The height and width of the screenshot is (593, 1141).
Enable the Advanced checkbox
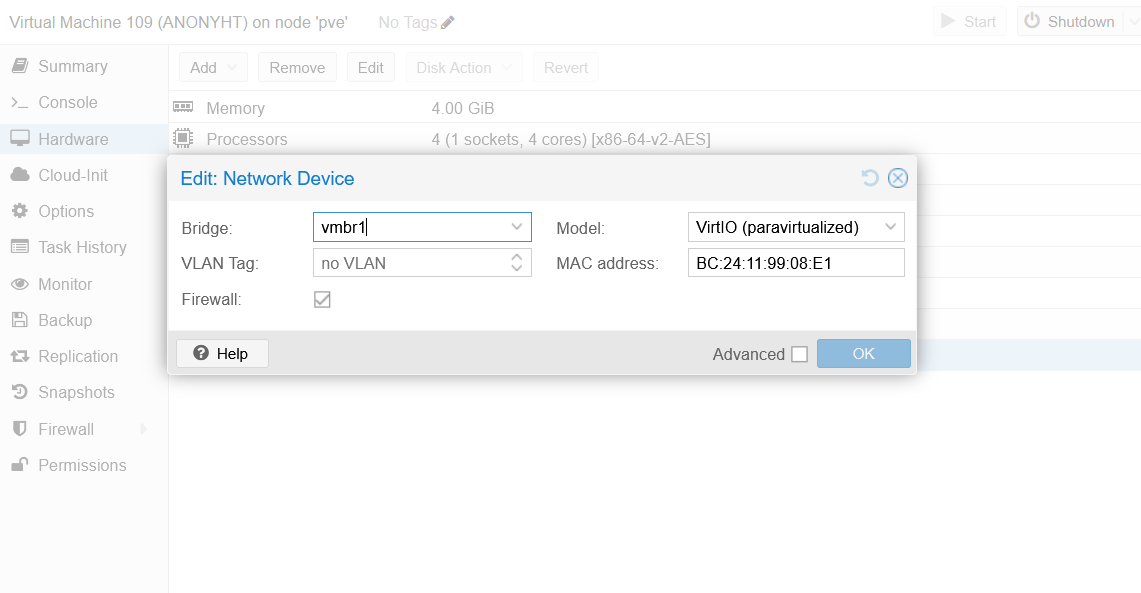pyautogui.click(x=799, y=354)
